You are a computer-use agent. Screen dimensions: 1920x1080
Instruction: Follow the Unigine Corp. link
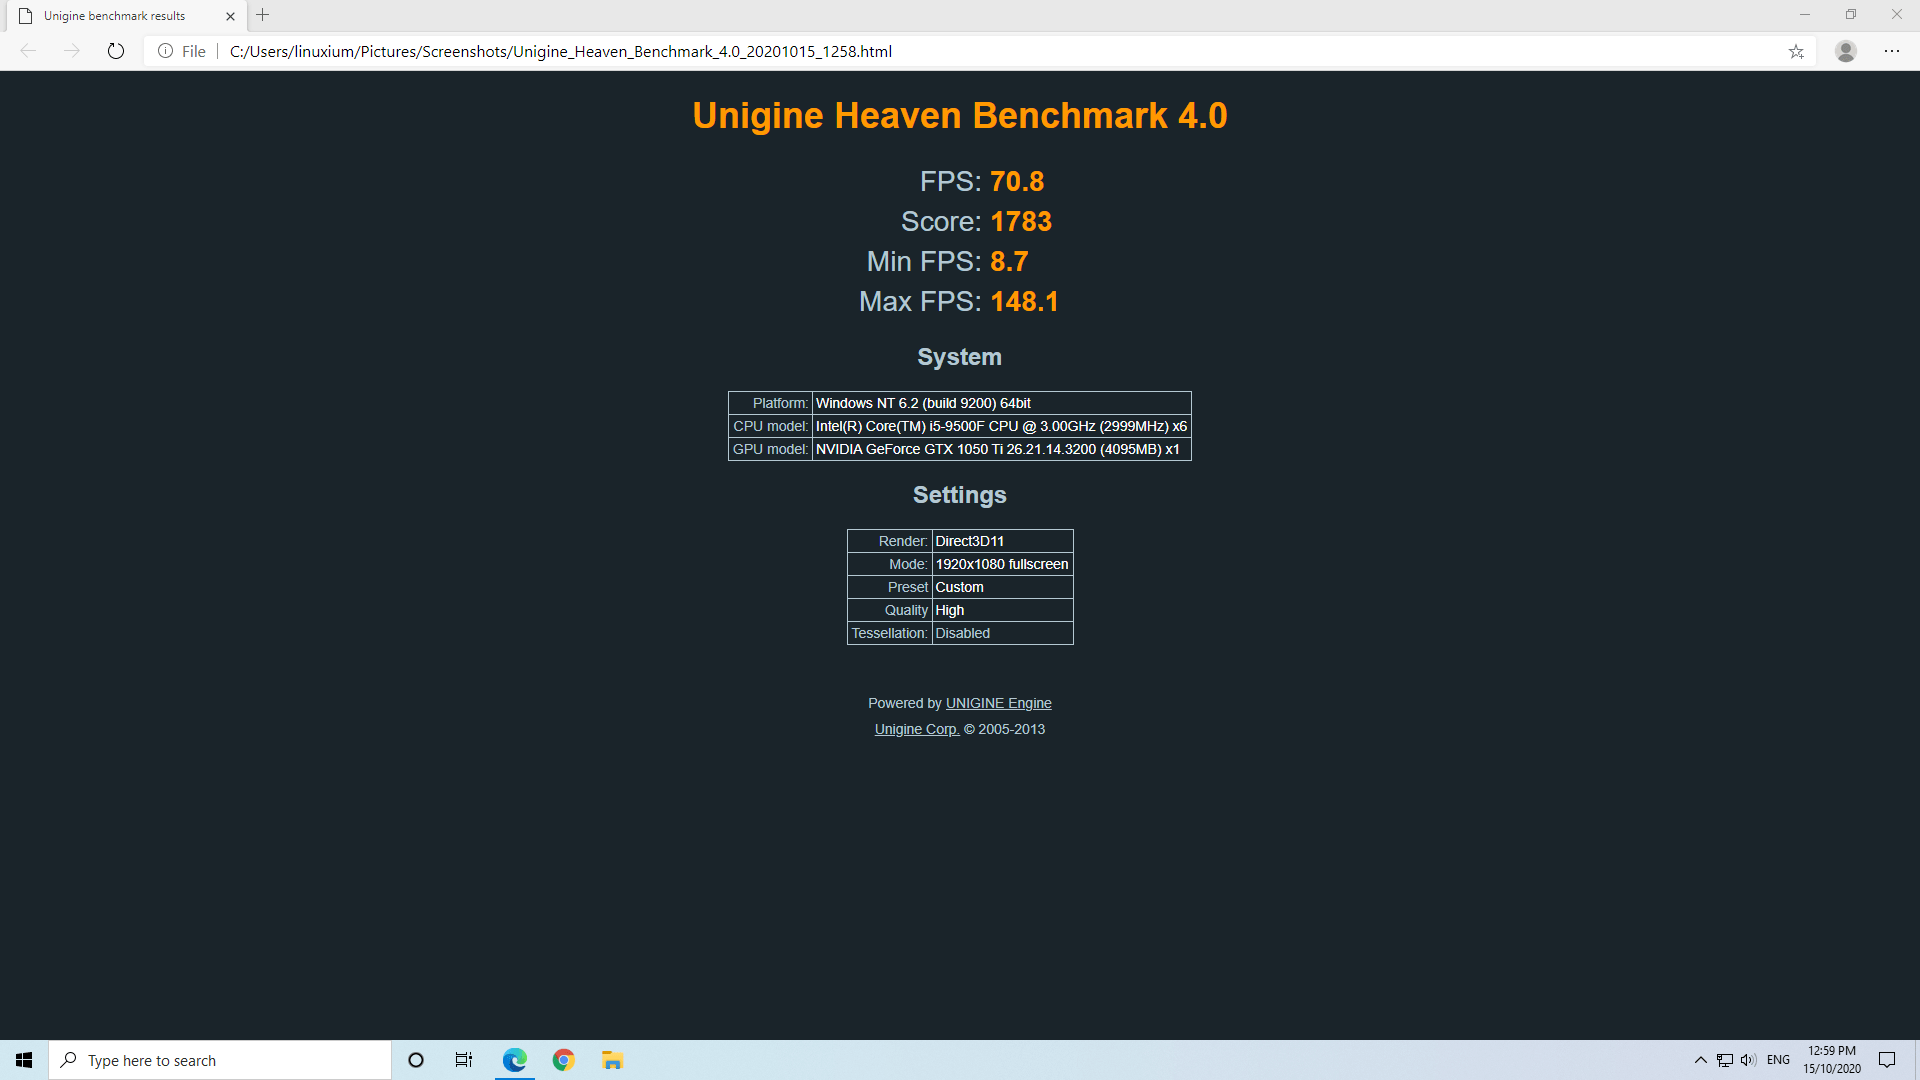tap(916, 729)
